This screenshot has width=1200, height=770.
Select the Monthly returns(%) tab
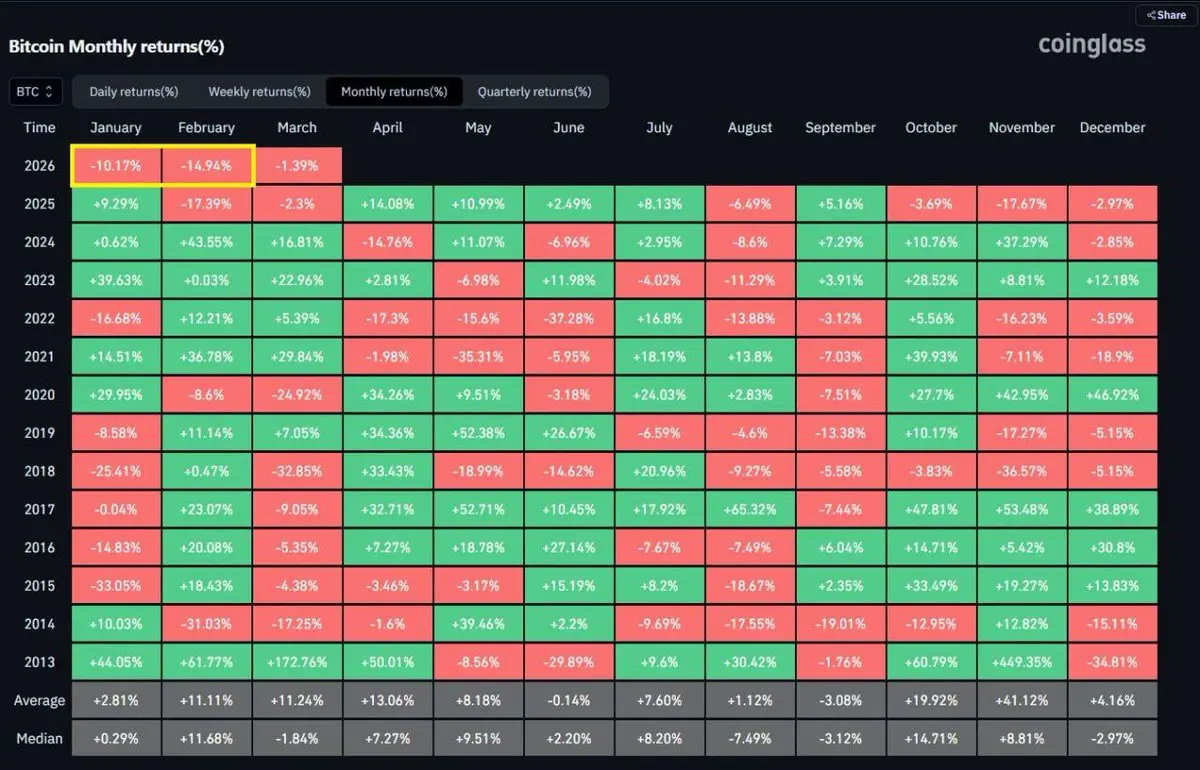(394, 92)
